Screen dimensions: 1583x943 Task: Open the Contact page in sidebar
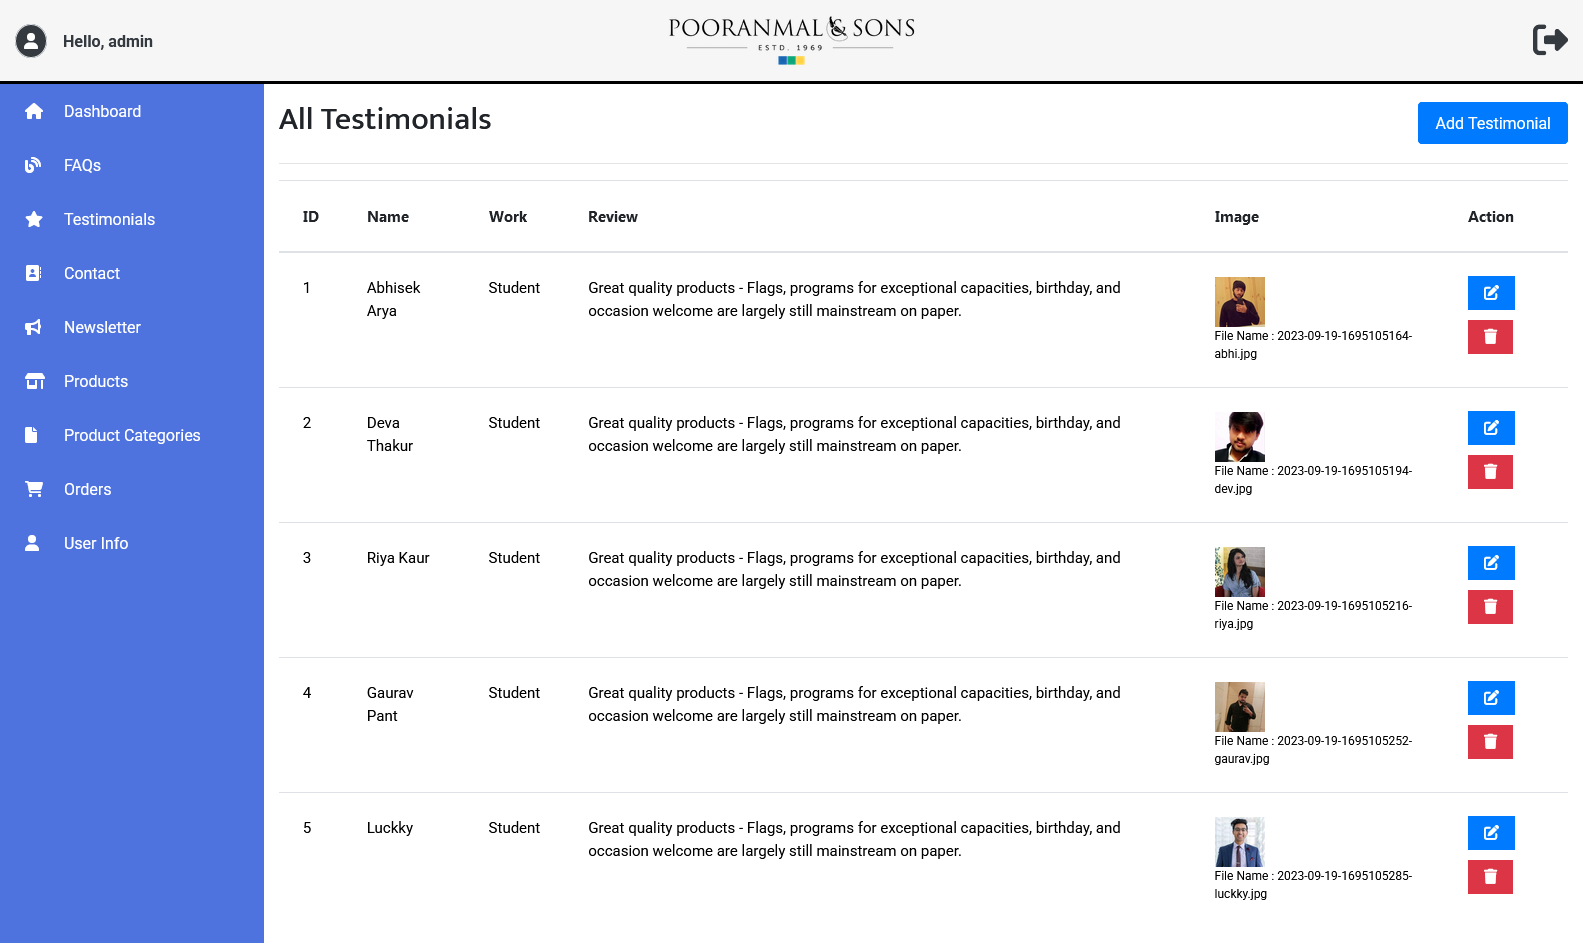pyautogui.click(x=91, y=273)
